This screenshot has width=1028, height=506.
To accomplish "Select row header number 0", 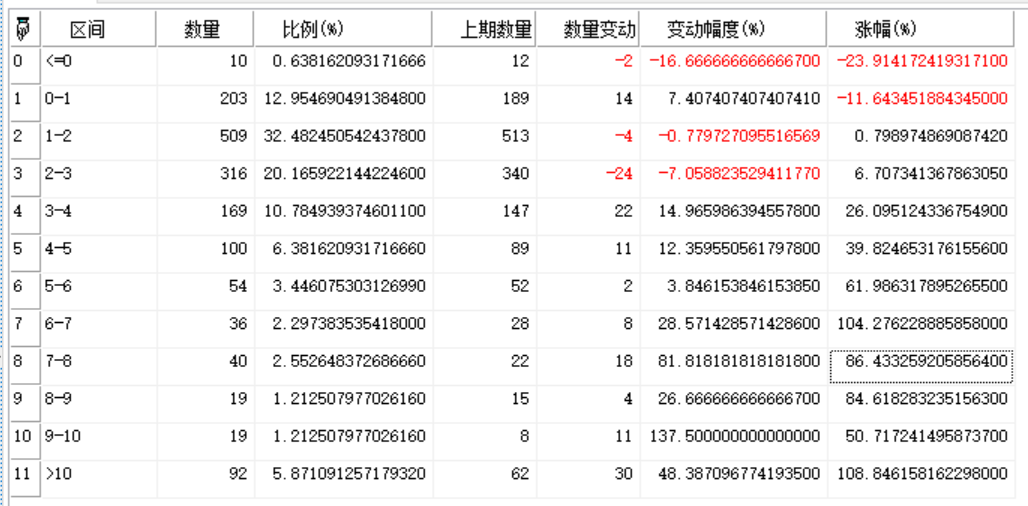I will (x=19, y=62).
